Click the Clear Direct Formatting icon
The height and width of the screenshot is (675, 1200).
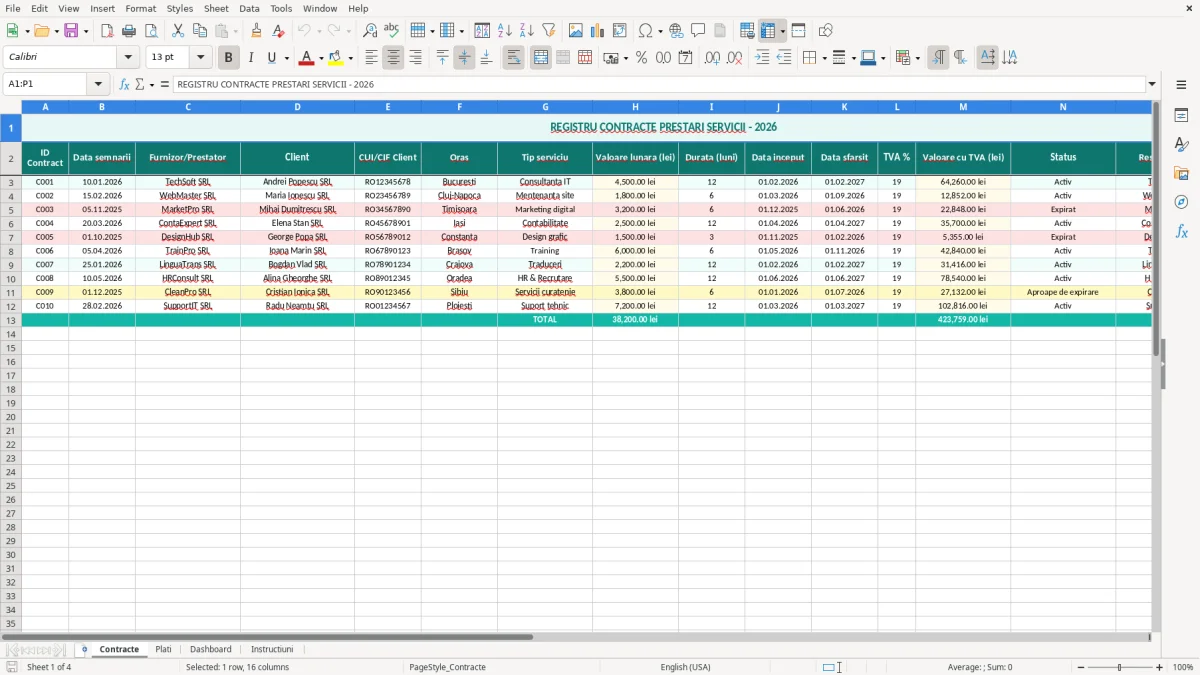[x=279, y=31]
